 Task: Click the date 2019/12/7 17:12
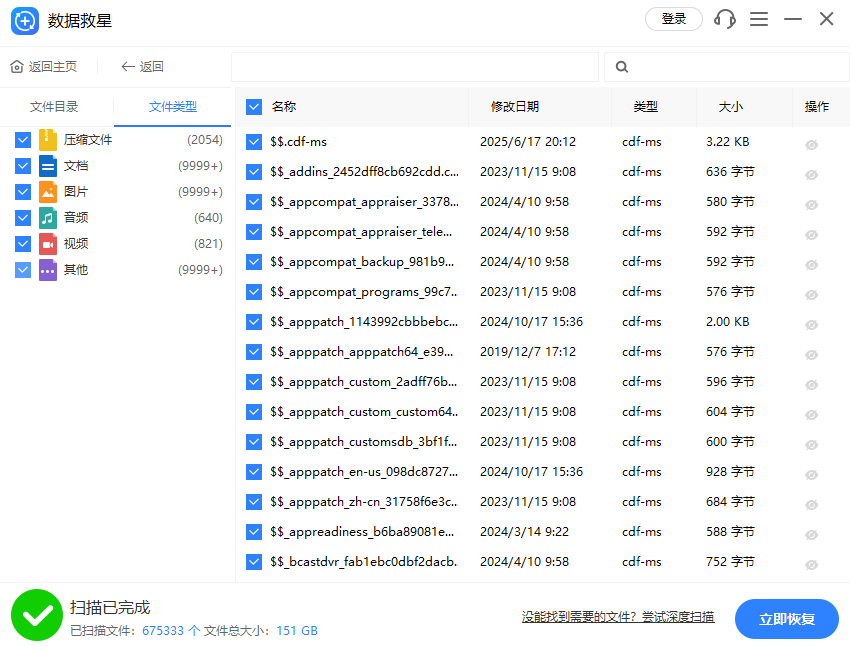point(528,352)
